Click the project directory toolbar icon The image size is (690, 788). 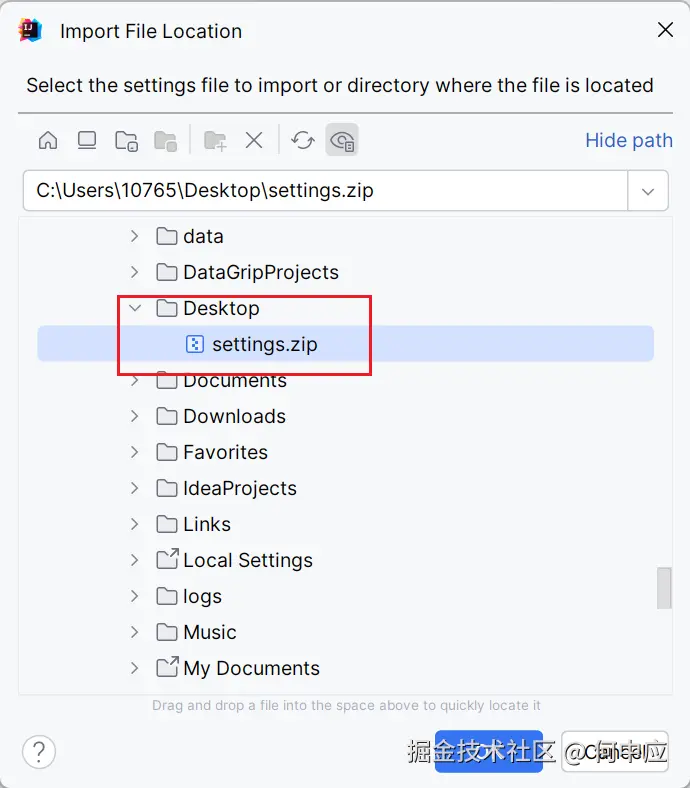click(126, 140)
